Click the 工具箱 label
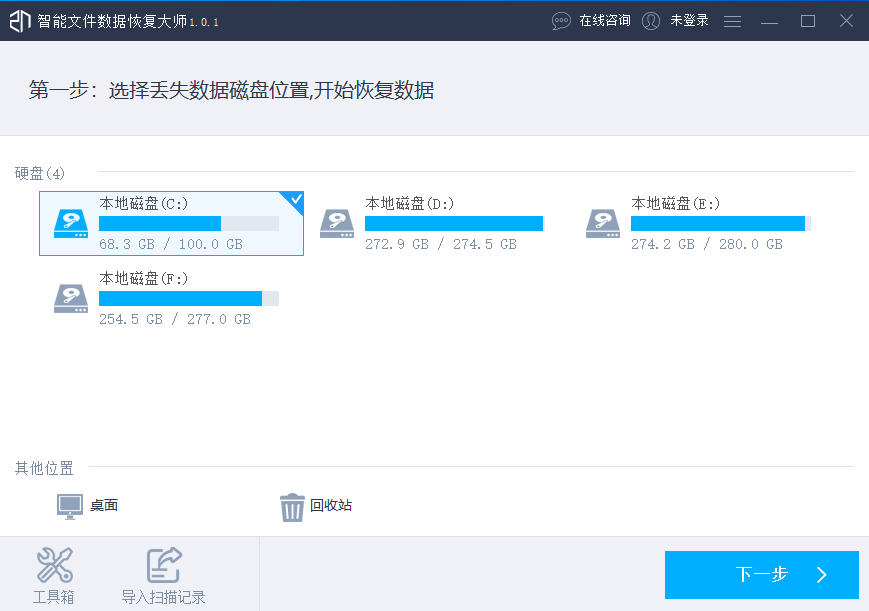This screenshot has width=869, height=611. click(x=54, y=597)
